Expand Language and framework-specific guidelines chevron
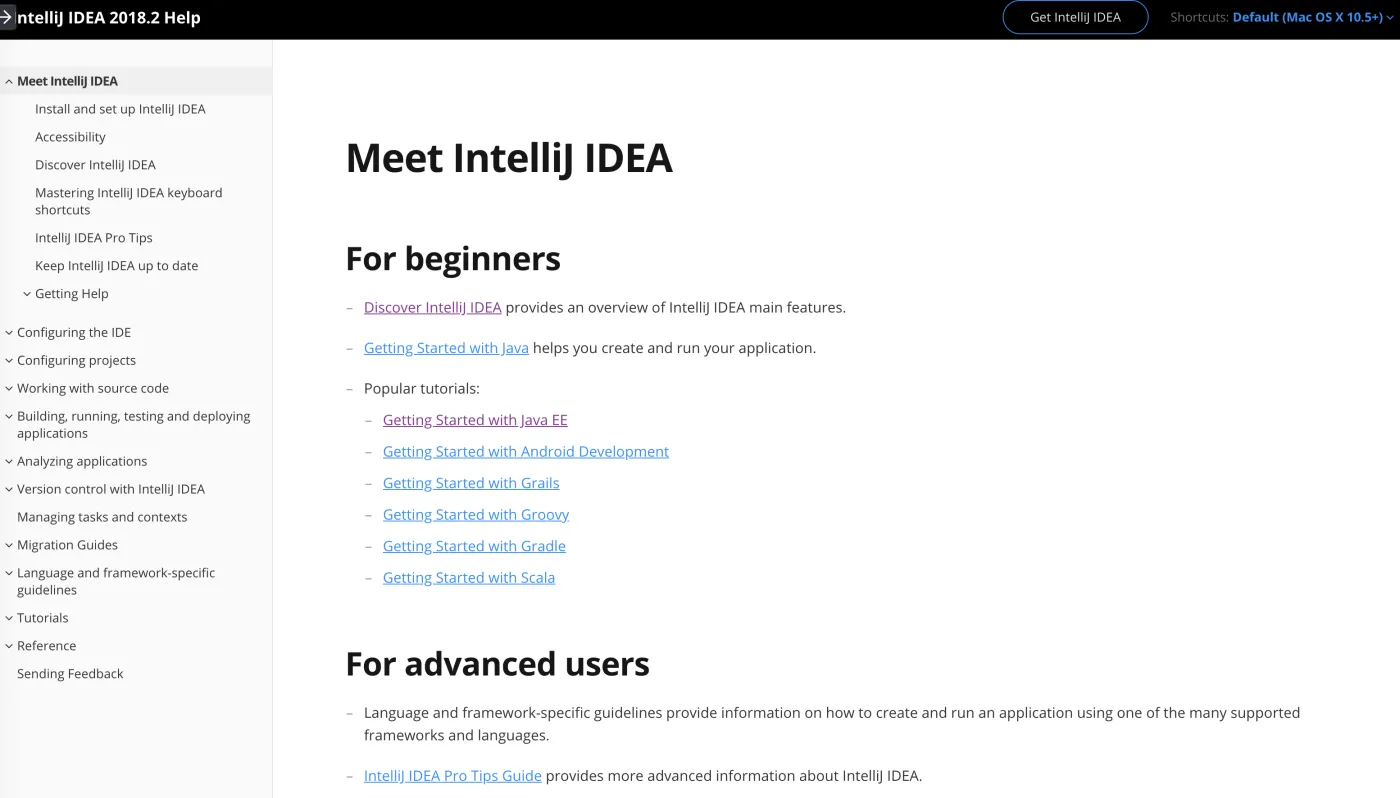The image size is (1400, 798). click(9, 574)
